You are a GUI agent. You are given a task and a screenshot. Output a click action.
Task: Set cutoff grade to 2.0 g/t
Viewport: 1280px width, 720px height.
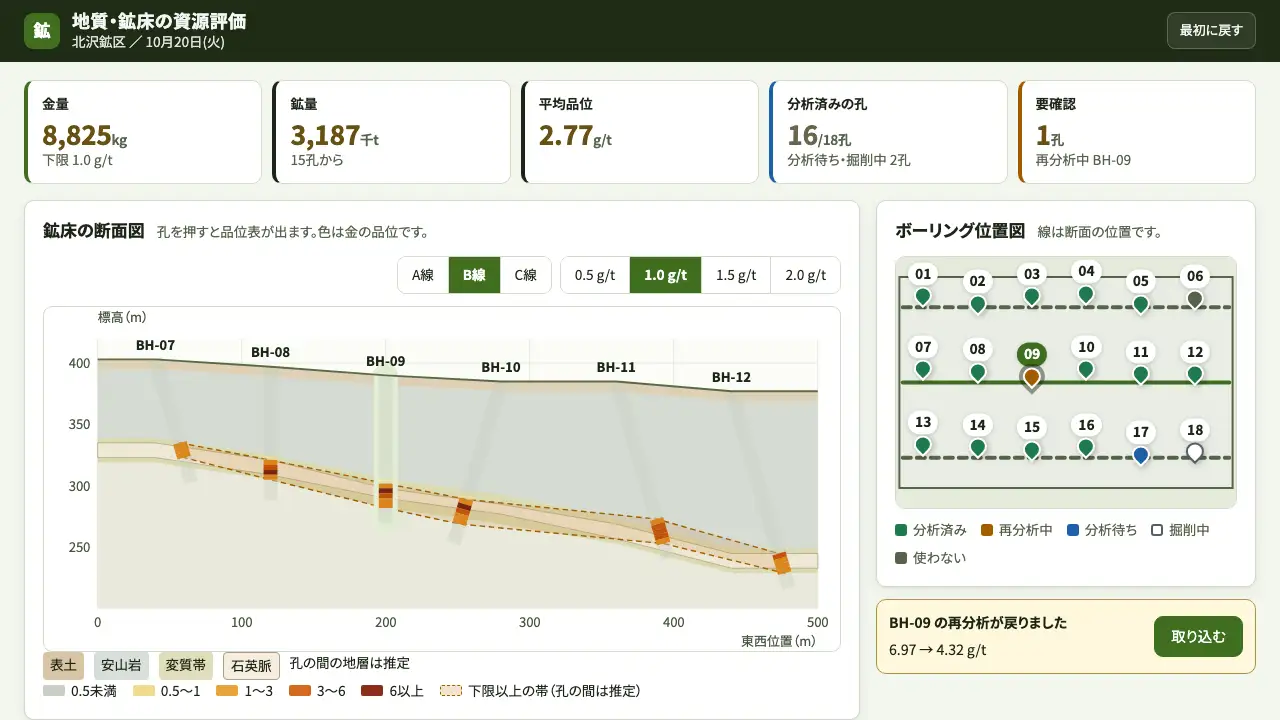point(805,275)
